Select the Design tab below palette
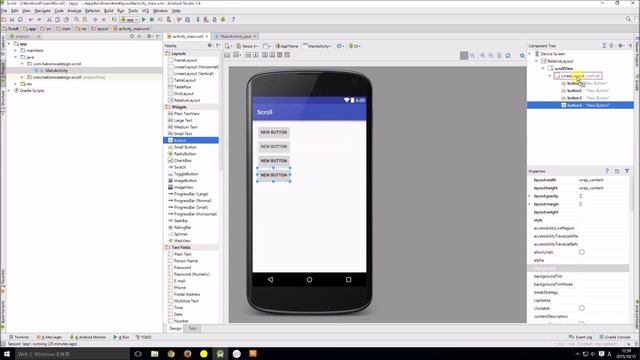Image resolution: width=640 pixels, height=360 pixels. 175,328
